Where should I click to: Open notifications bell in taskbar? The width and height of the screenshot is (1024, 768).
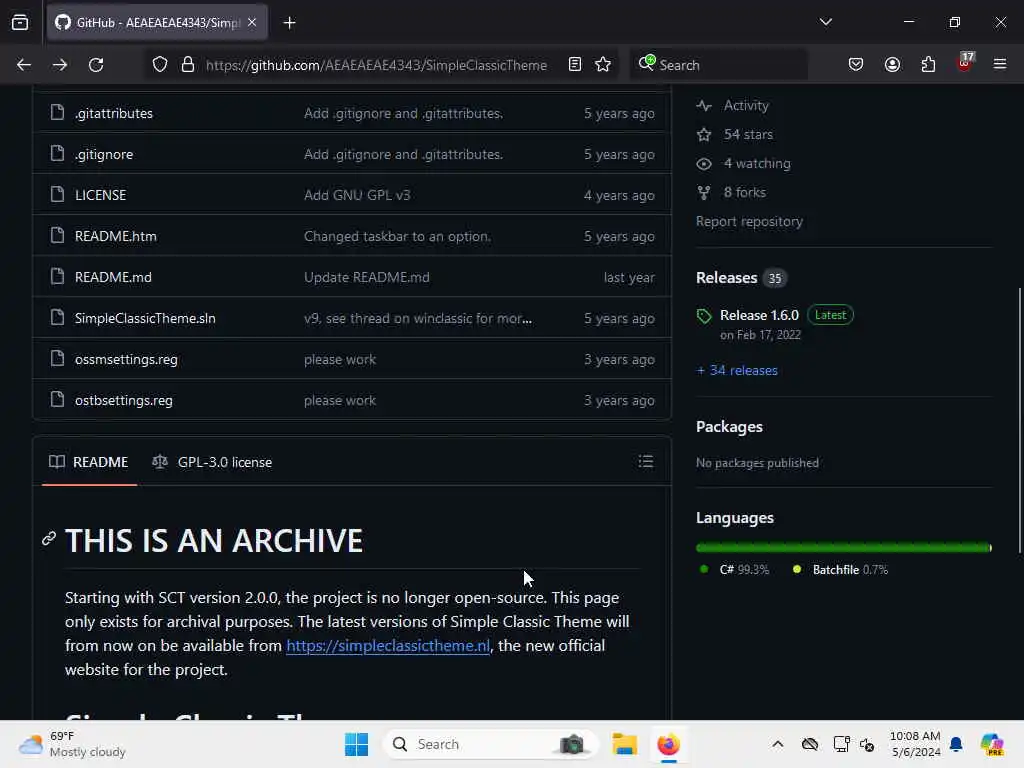click(956, 744)
